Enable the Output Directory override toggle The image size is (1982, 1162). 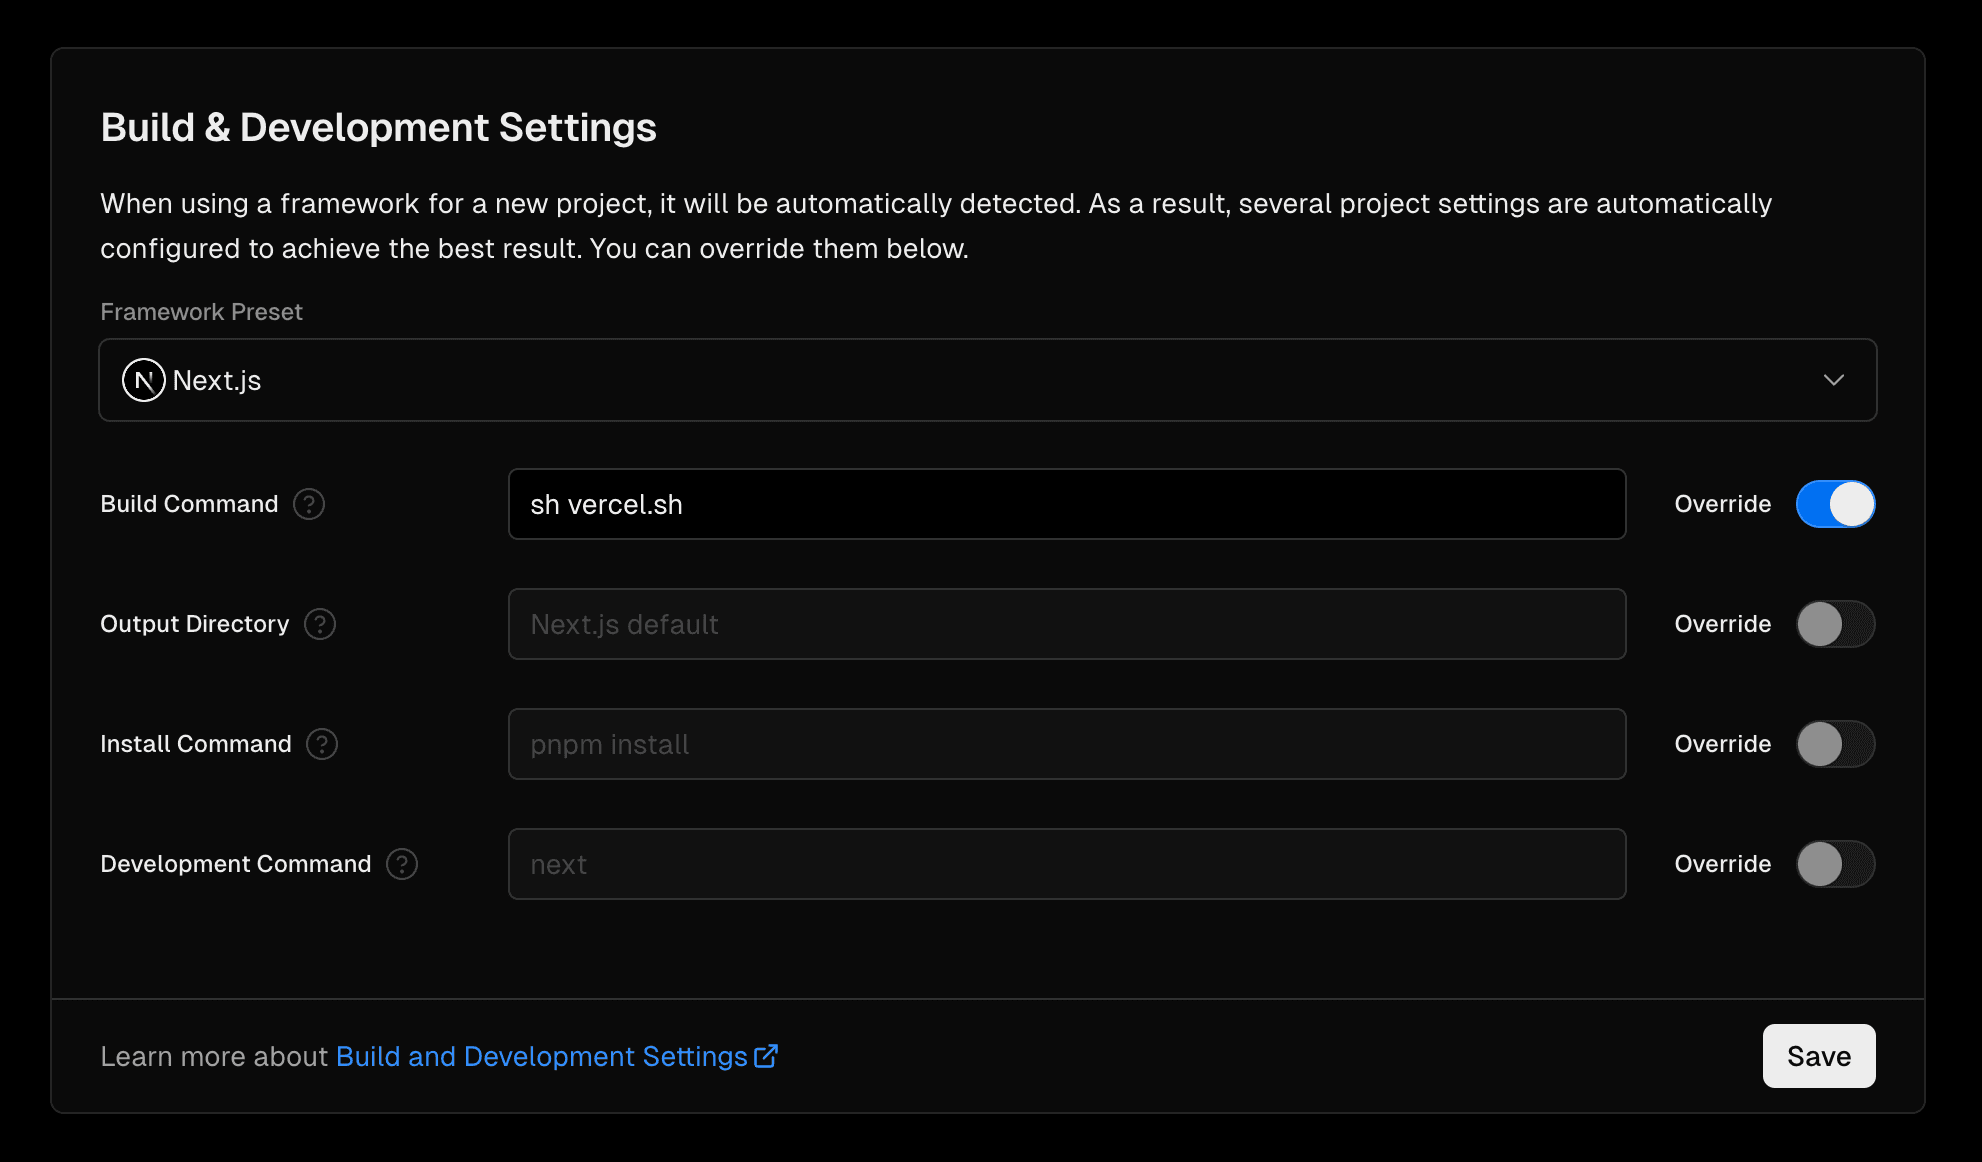(x=1835, y=624)
